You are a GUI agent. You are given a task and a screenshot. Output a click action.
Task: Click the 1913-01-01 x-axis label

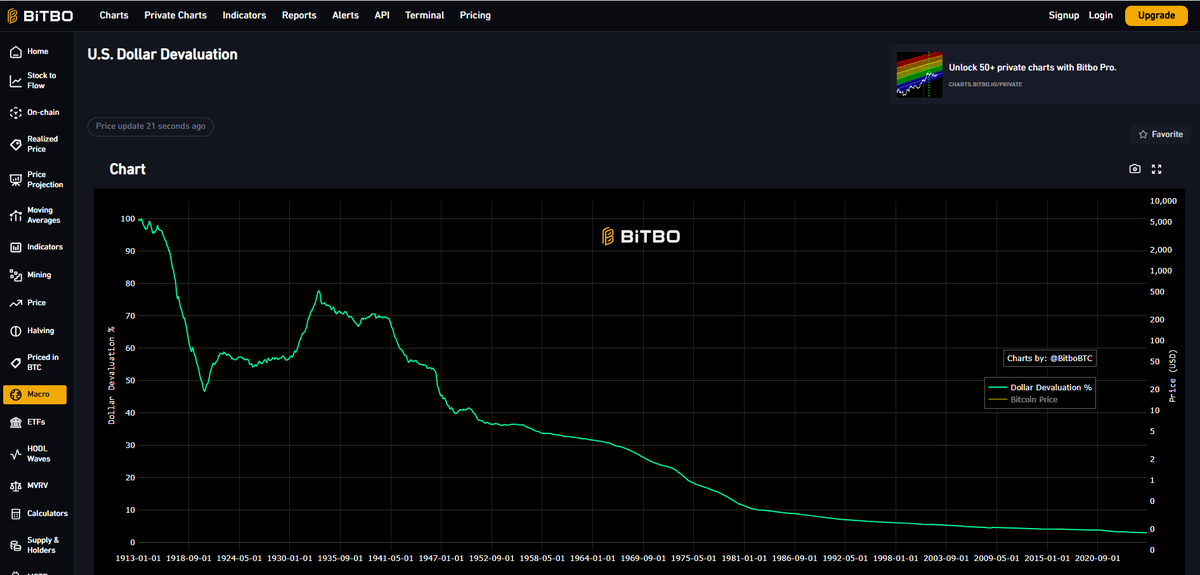click(138, 559)
